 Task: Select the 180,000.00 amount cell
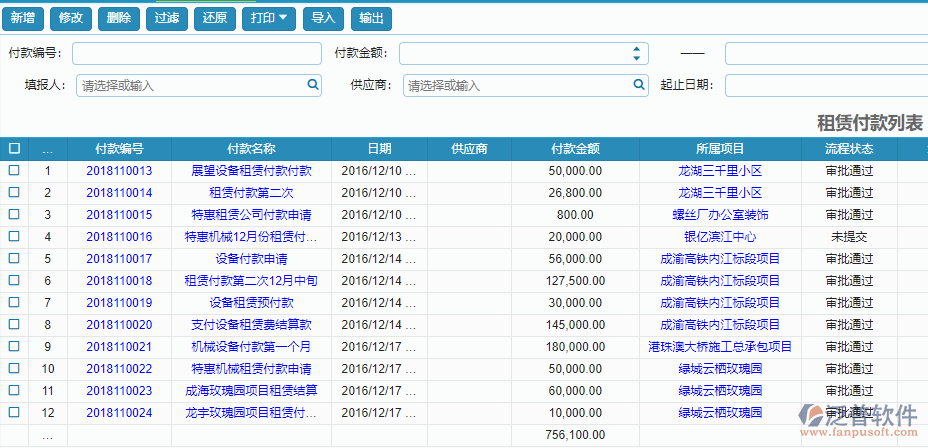click(575, 347)
